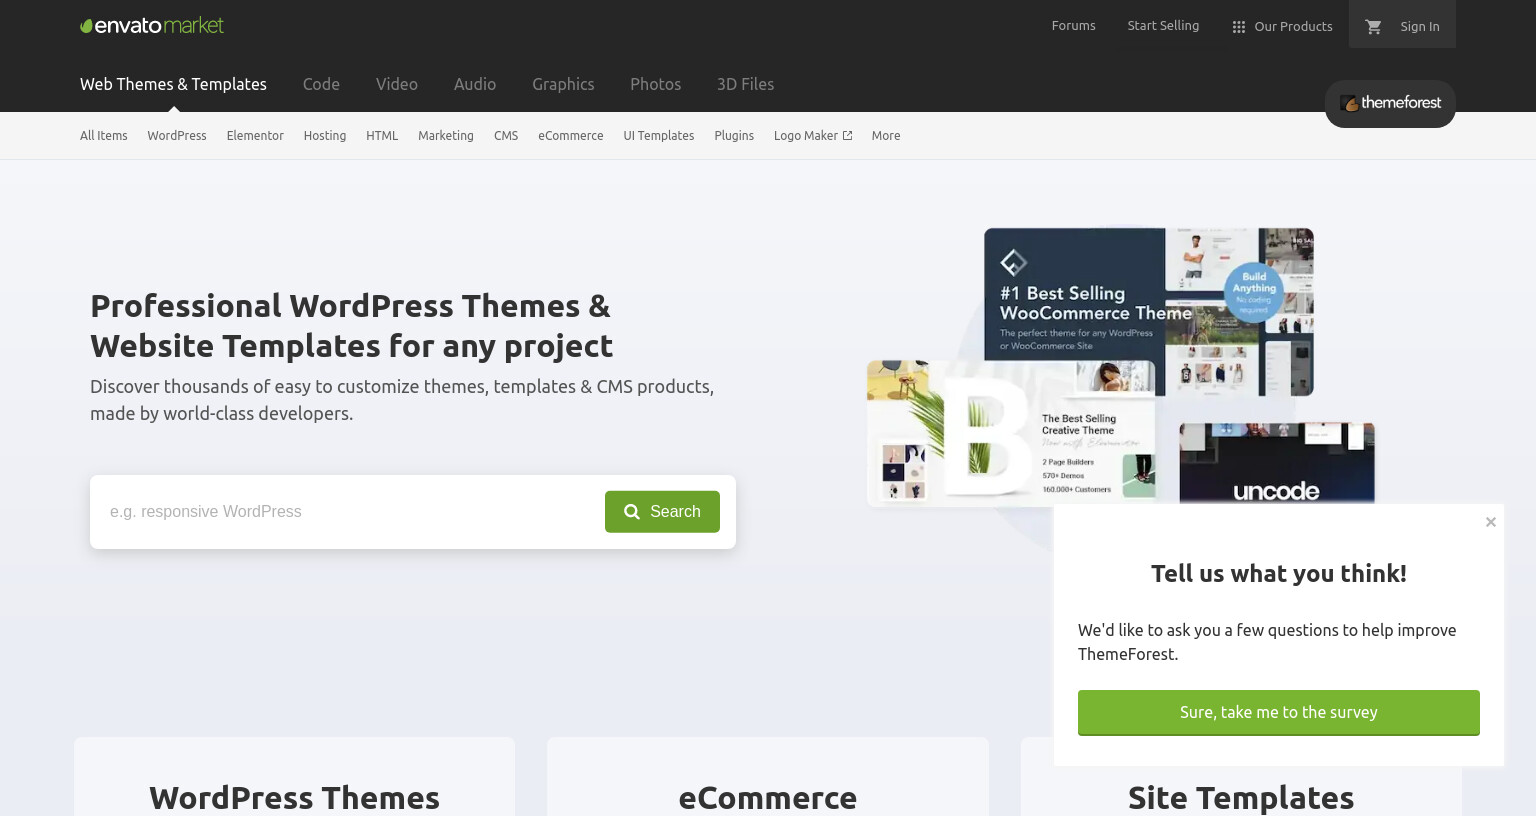Open the eCommerce card heading
This screenshot has height=816, width=1536.
pyautogui.click(x=768, y=798)
